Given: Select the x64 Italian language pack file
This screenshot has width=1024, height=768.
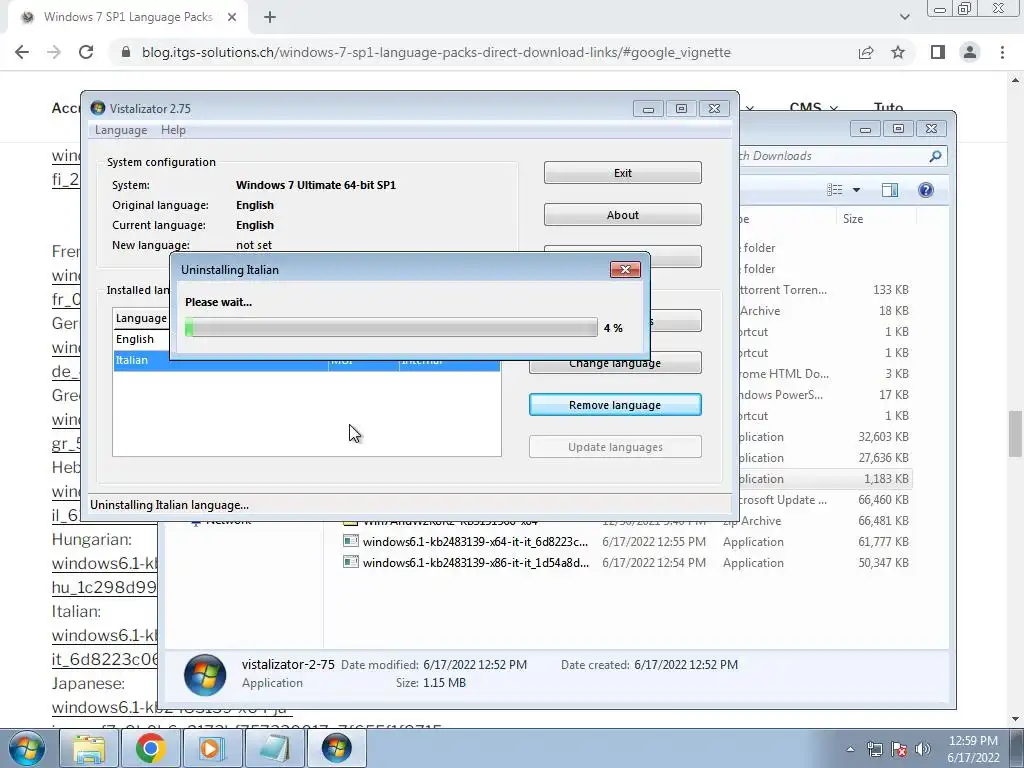Looking at the screenshot, I should pyautogui.click(x=475, y=541).
